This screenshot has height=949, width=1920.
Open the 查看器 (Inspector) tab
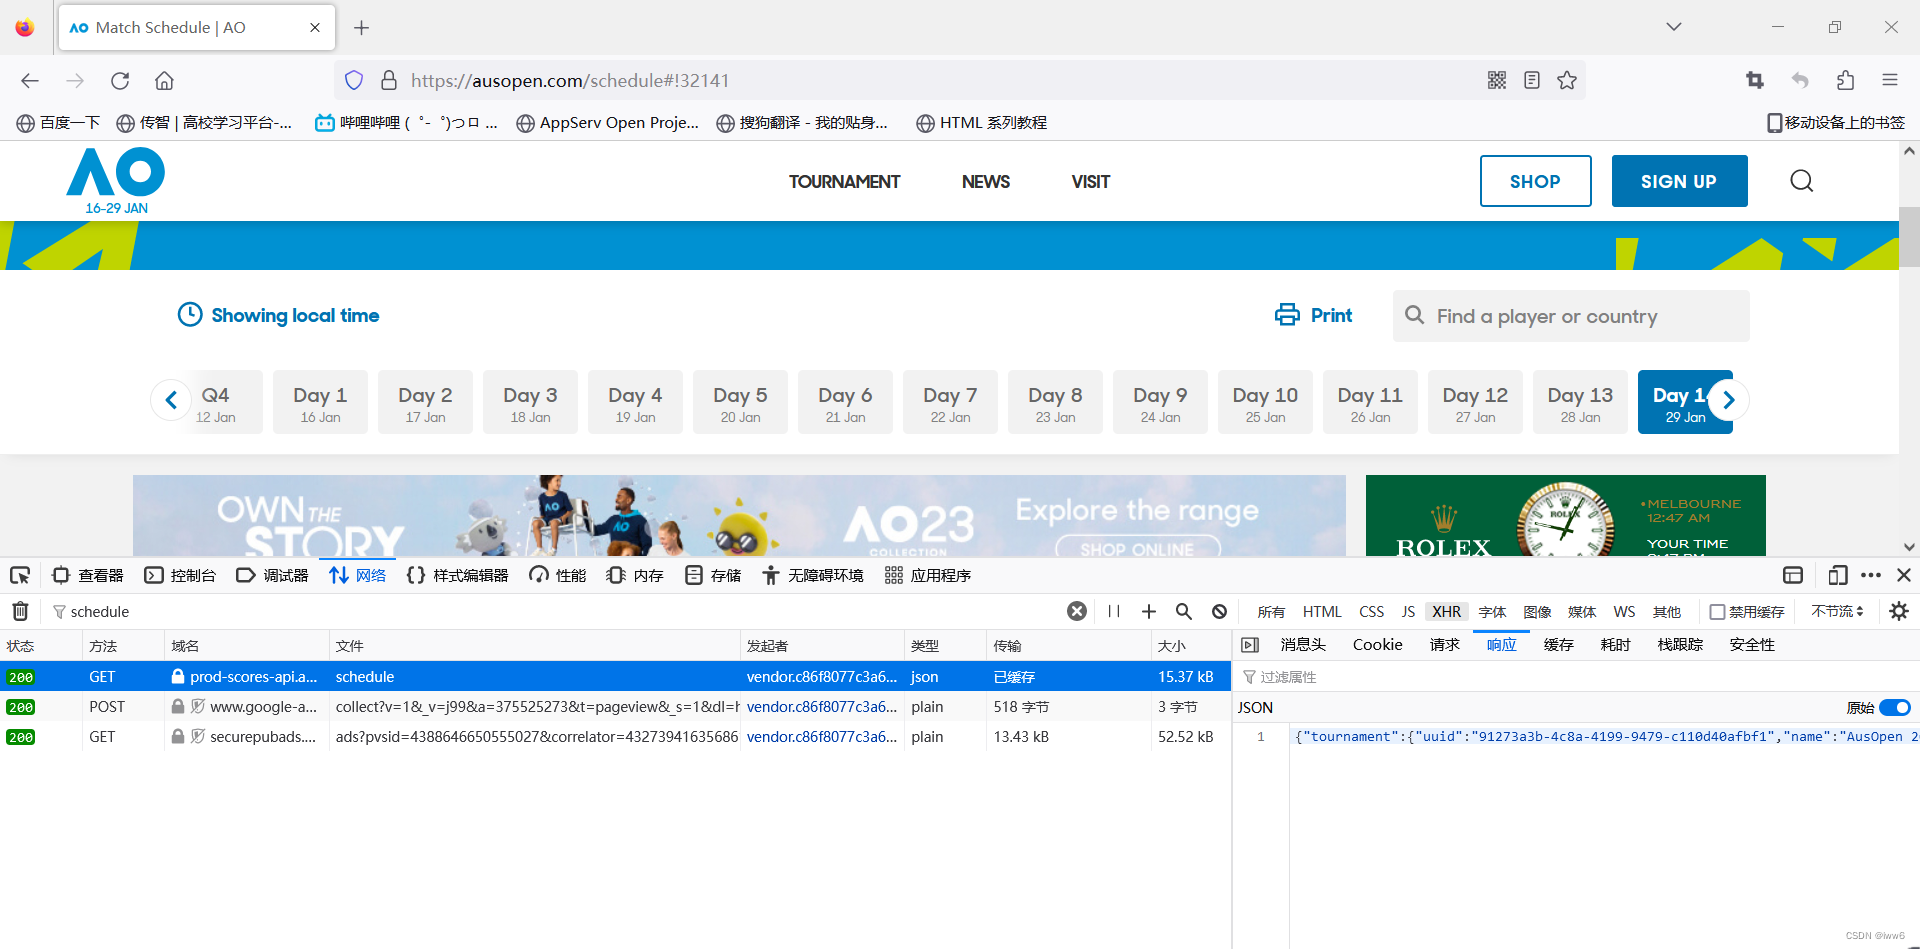point(88,575)
